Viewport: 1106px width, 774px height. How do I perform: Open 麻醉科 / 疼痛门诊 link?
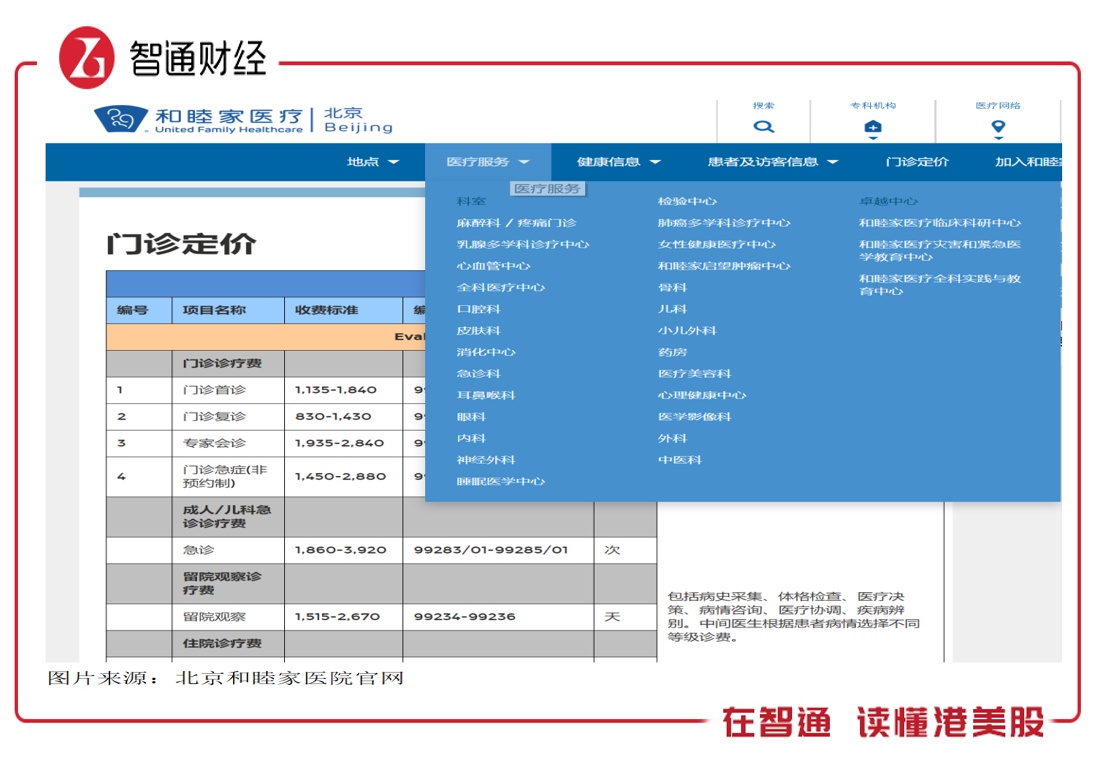pos(516,223)
